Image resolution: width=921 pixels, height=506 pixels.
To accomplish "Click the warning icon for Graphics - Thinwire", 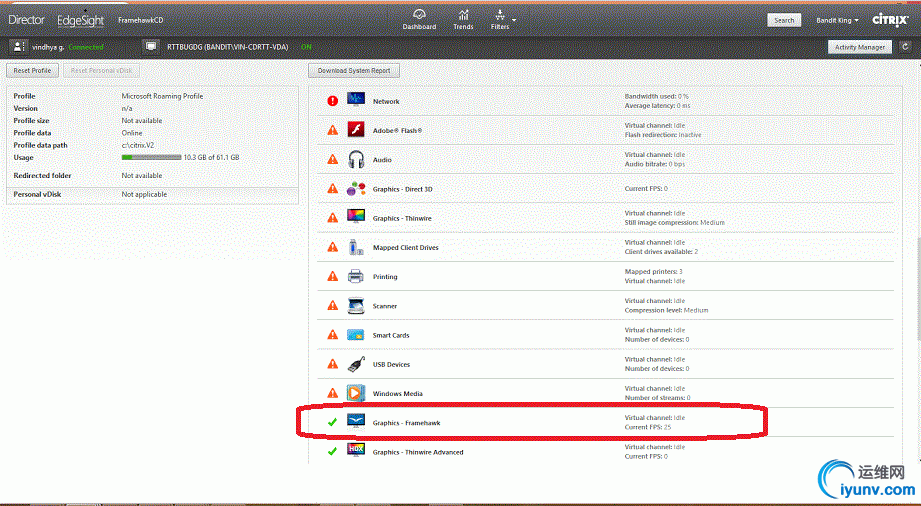I will pos(332,218).
